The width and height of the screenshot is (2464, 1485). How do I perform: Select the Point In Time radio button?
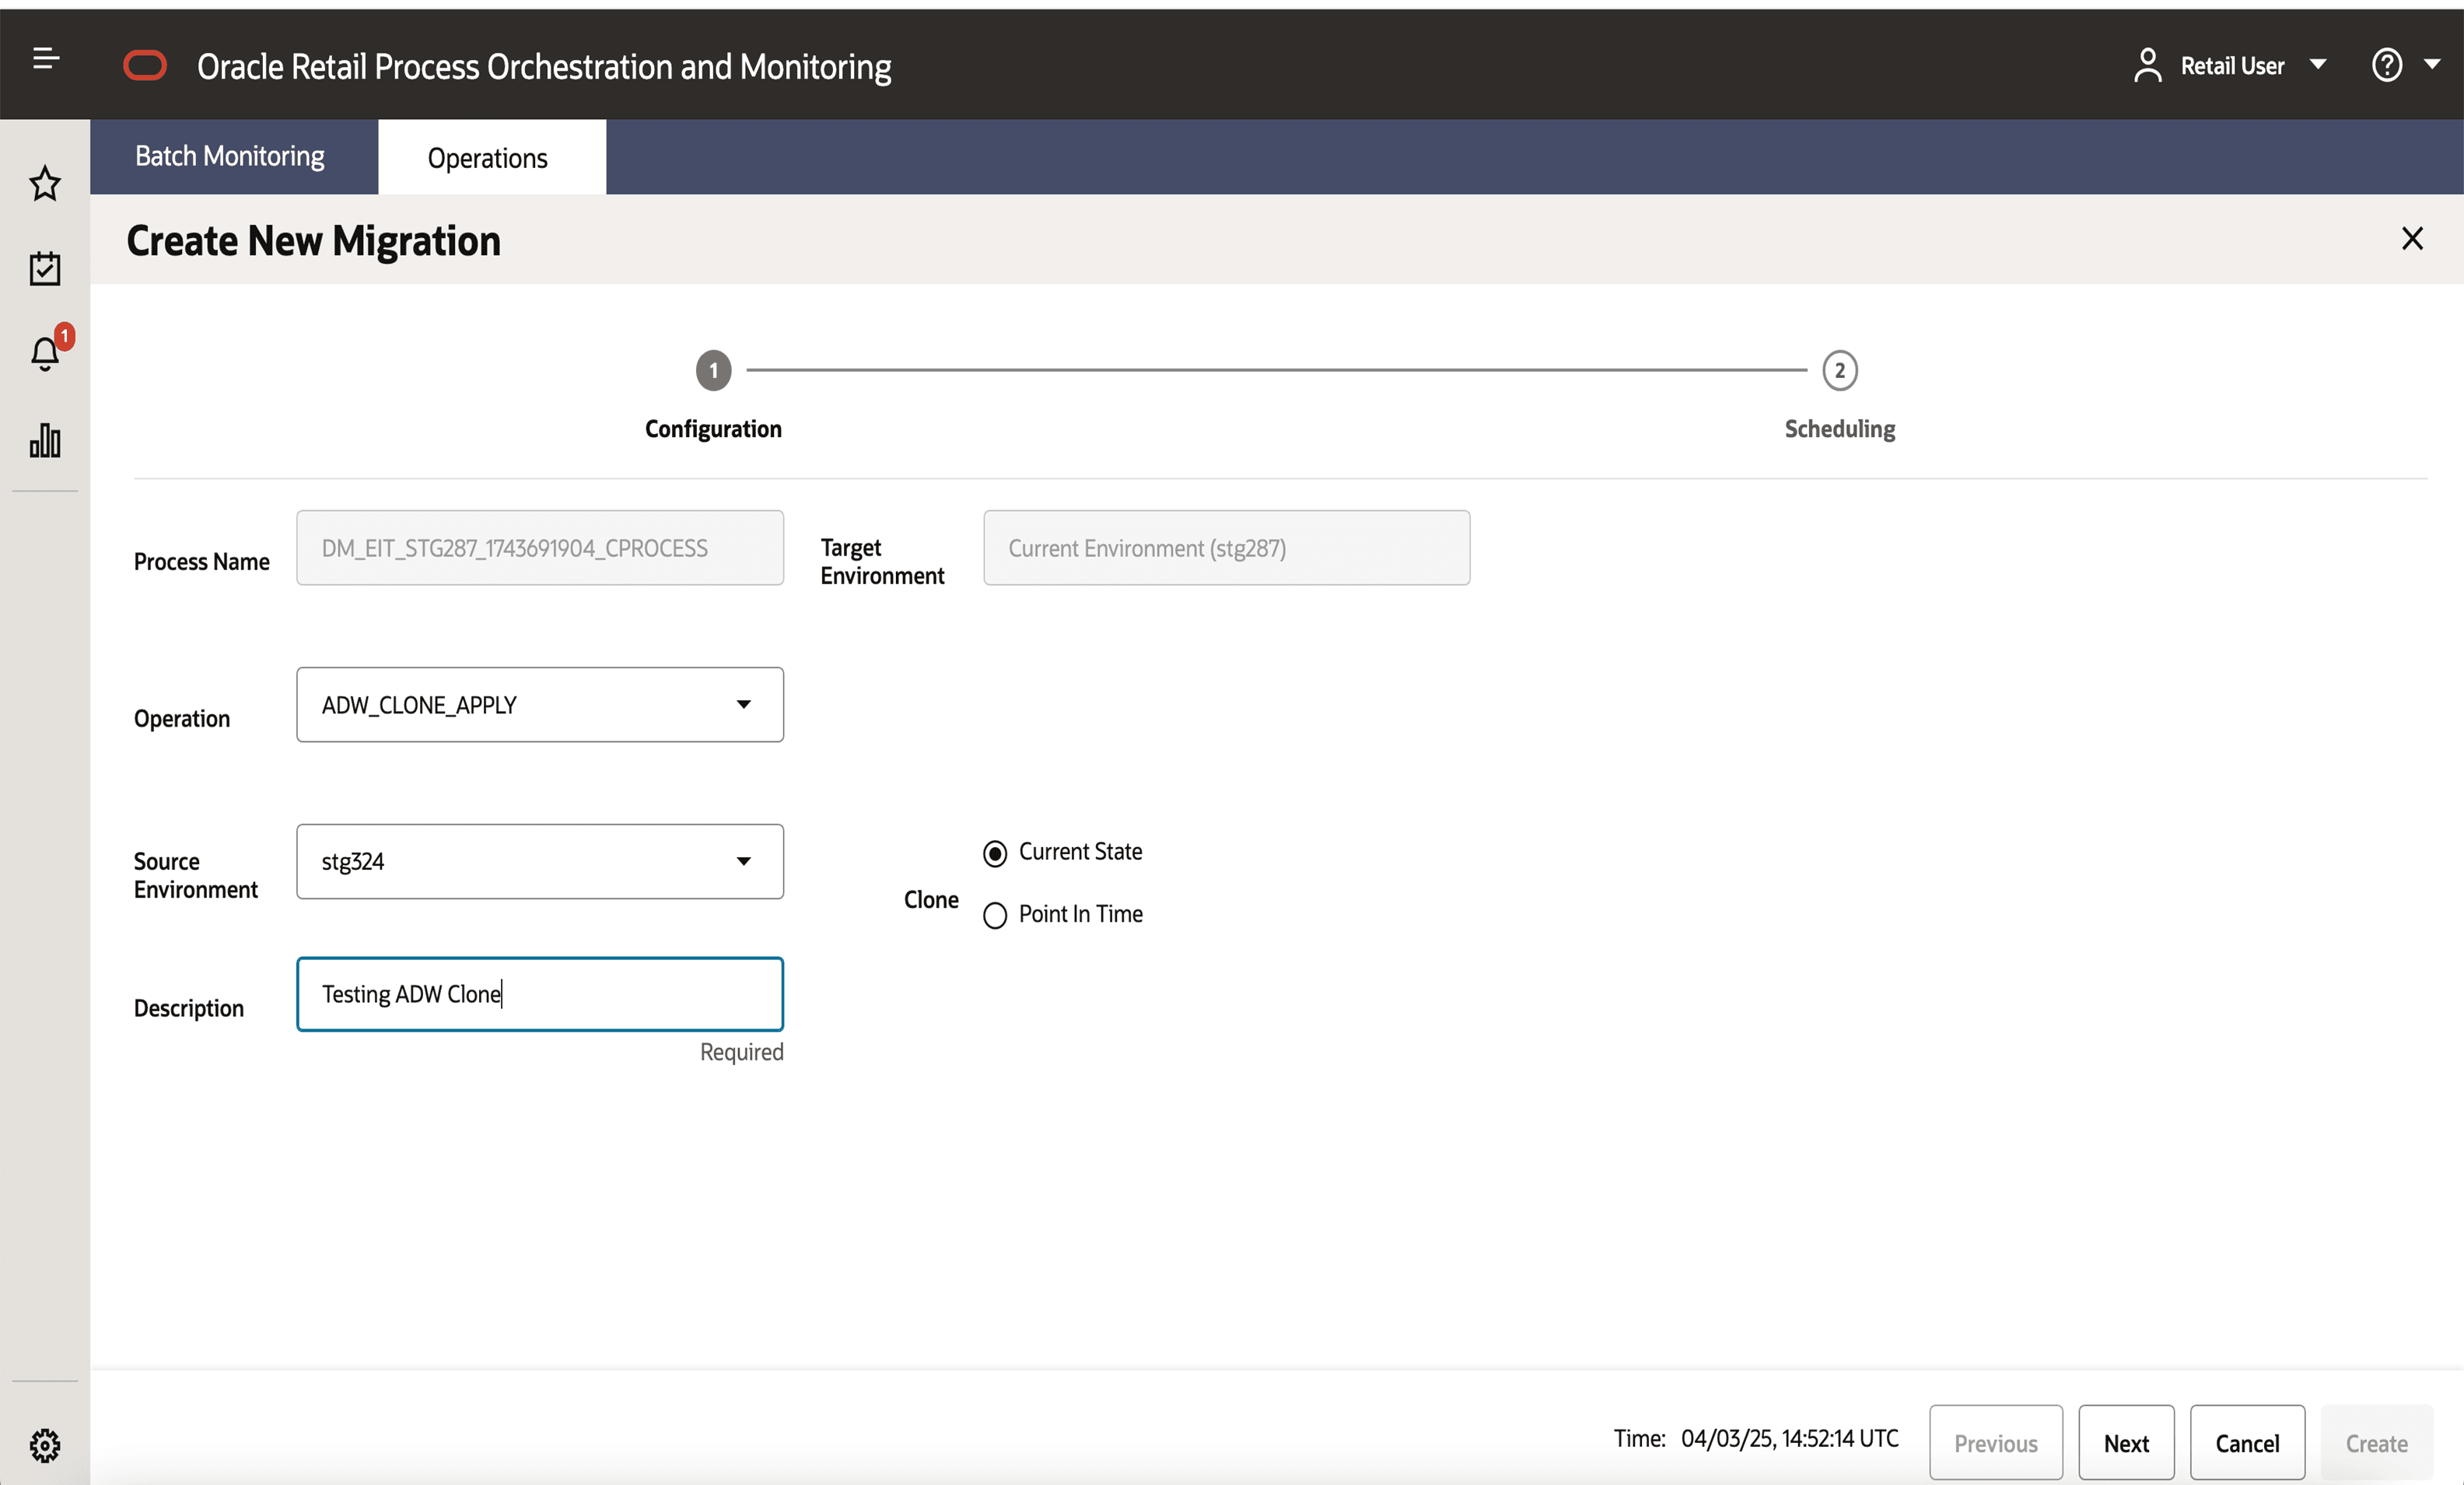pos(994,915)
